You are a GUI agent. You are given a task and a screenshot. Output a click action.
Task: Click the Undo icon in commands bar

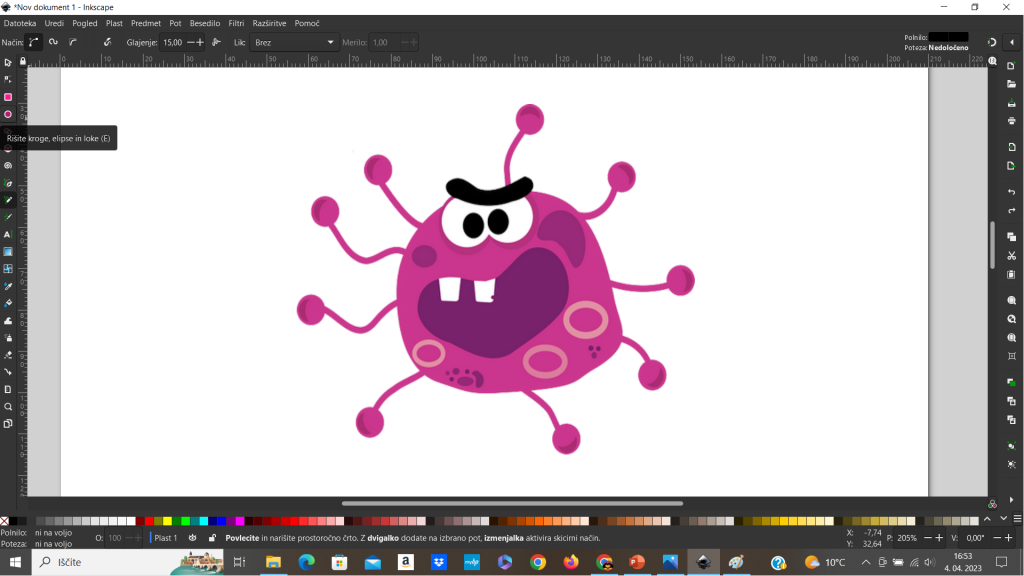[1012, 192]
